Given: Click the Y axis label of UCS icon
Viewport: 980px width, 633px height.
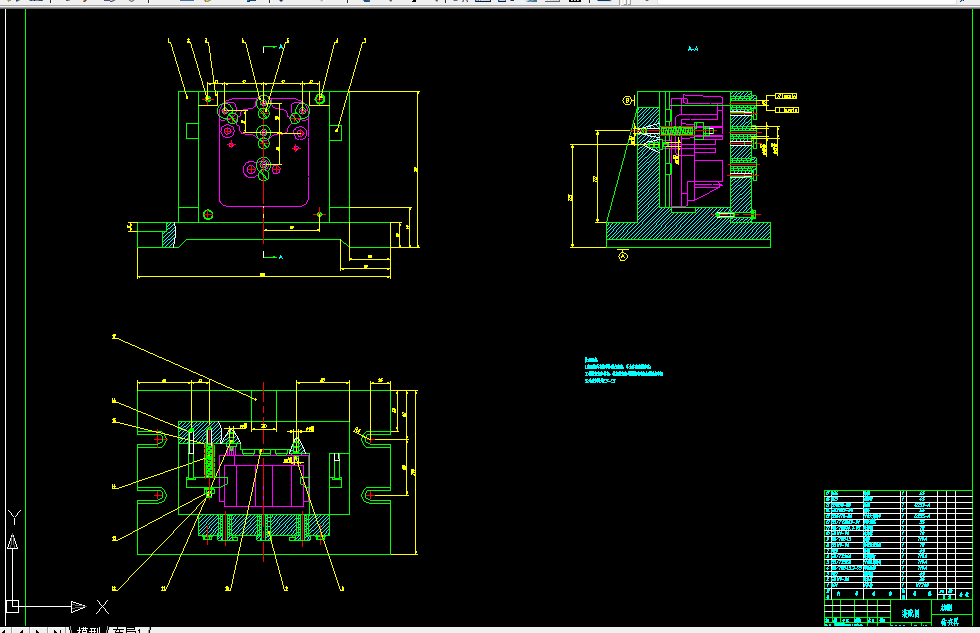Looking at the screenshot, I should coord(14,517).
